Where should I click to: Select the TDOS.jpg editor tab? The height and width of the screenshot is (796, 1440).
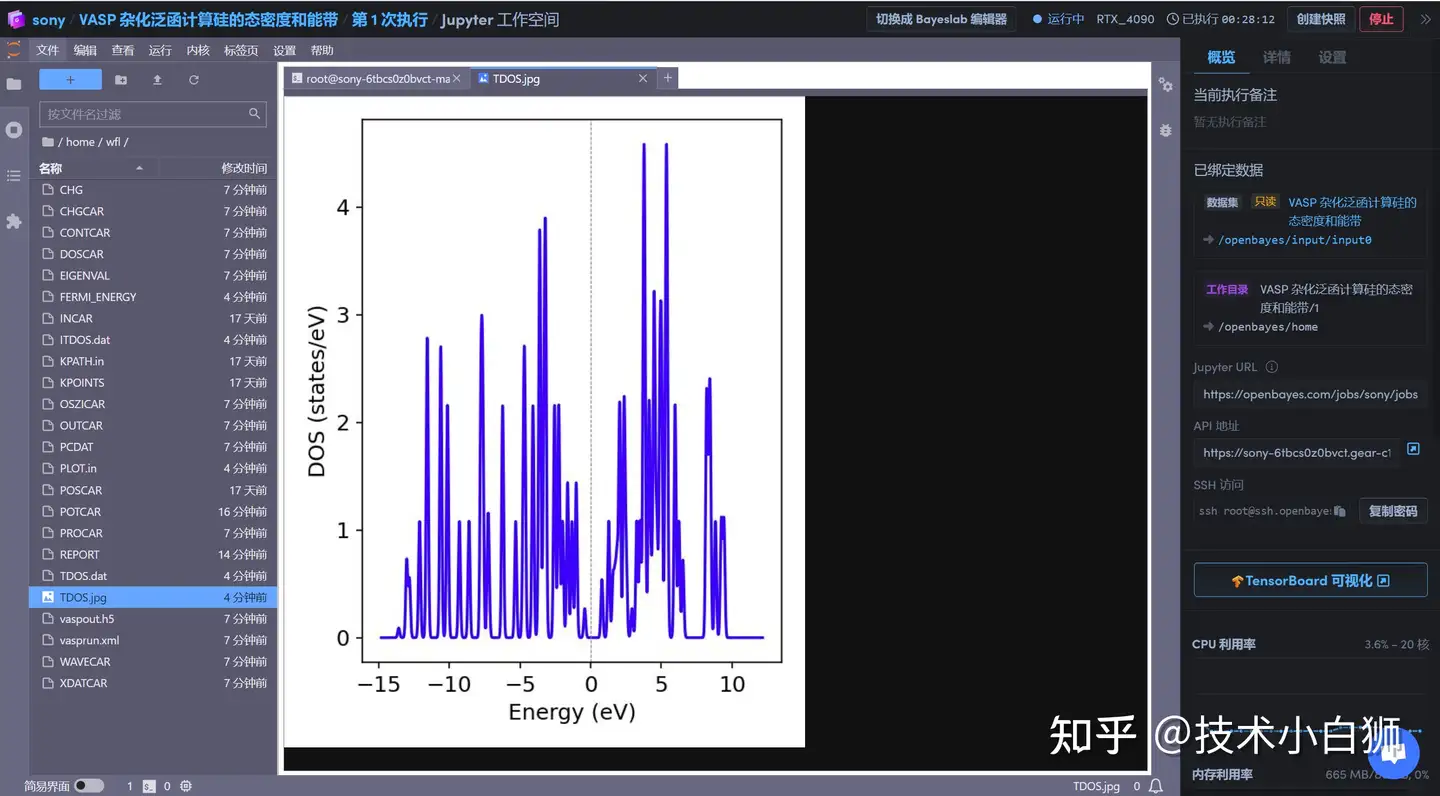562,78
